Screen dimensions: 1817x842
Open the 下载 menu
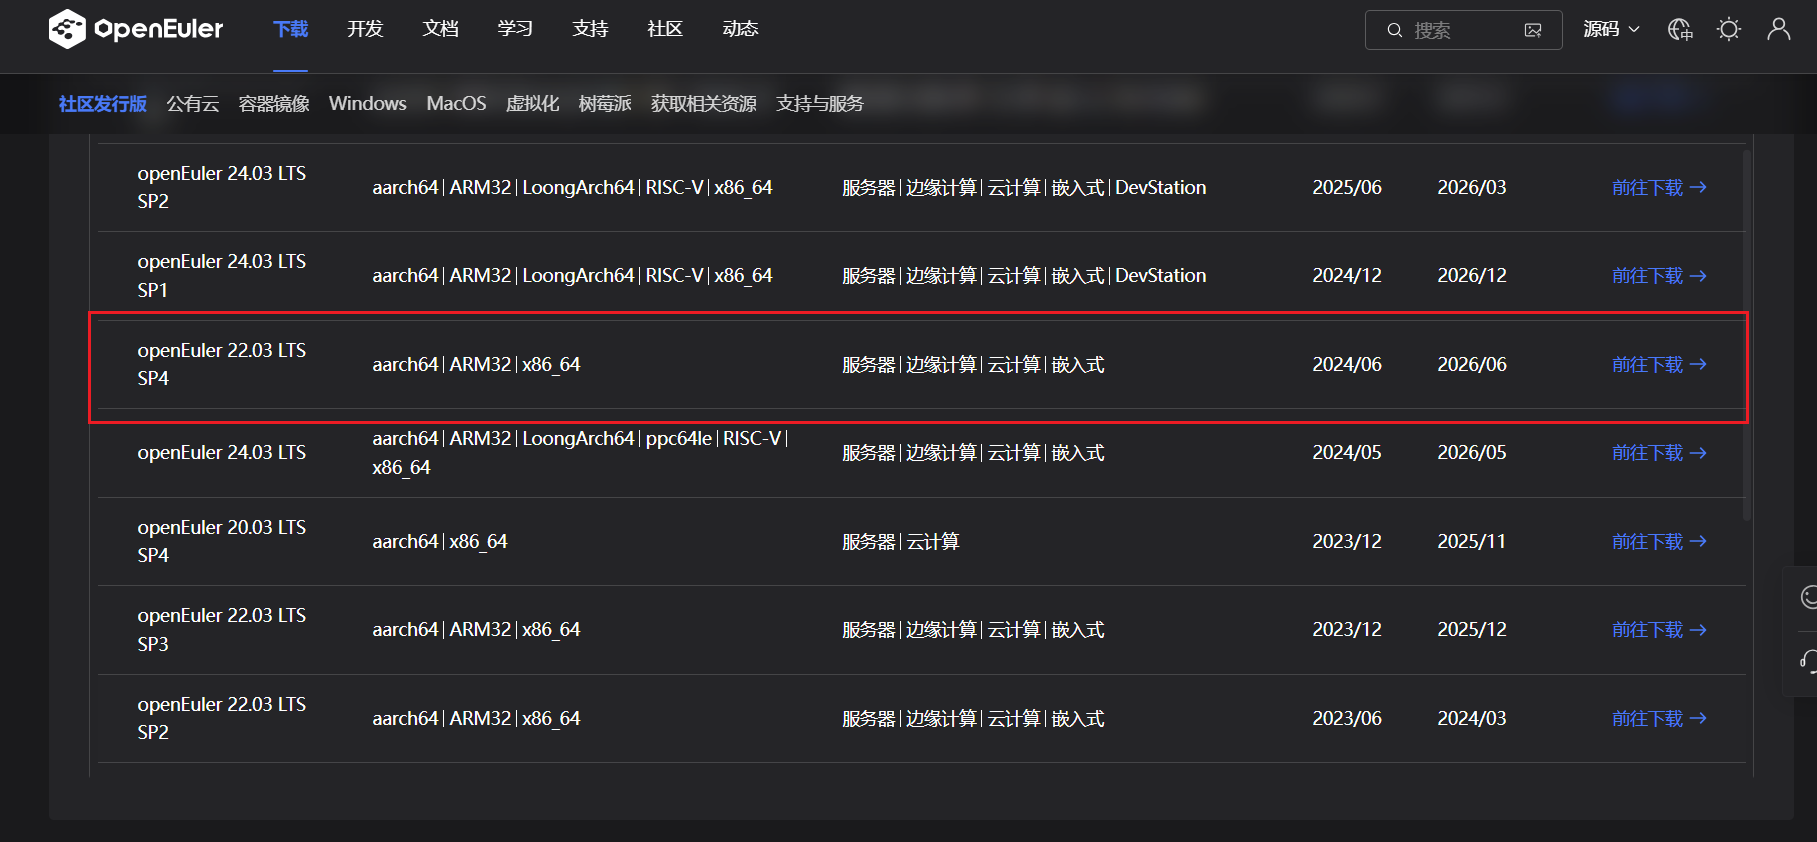(x=291, y=29)
